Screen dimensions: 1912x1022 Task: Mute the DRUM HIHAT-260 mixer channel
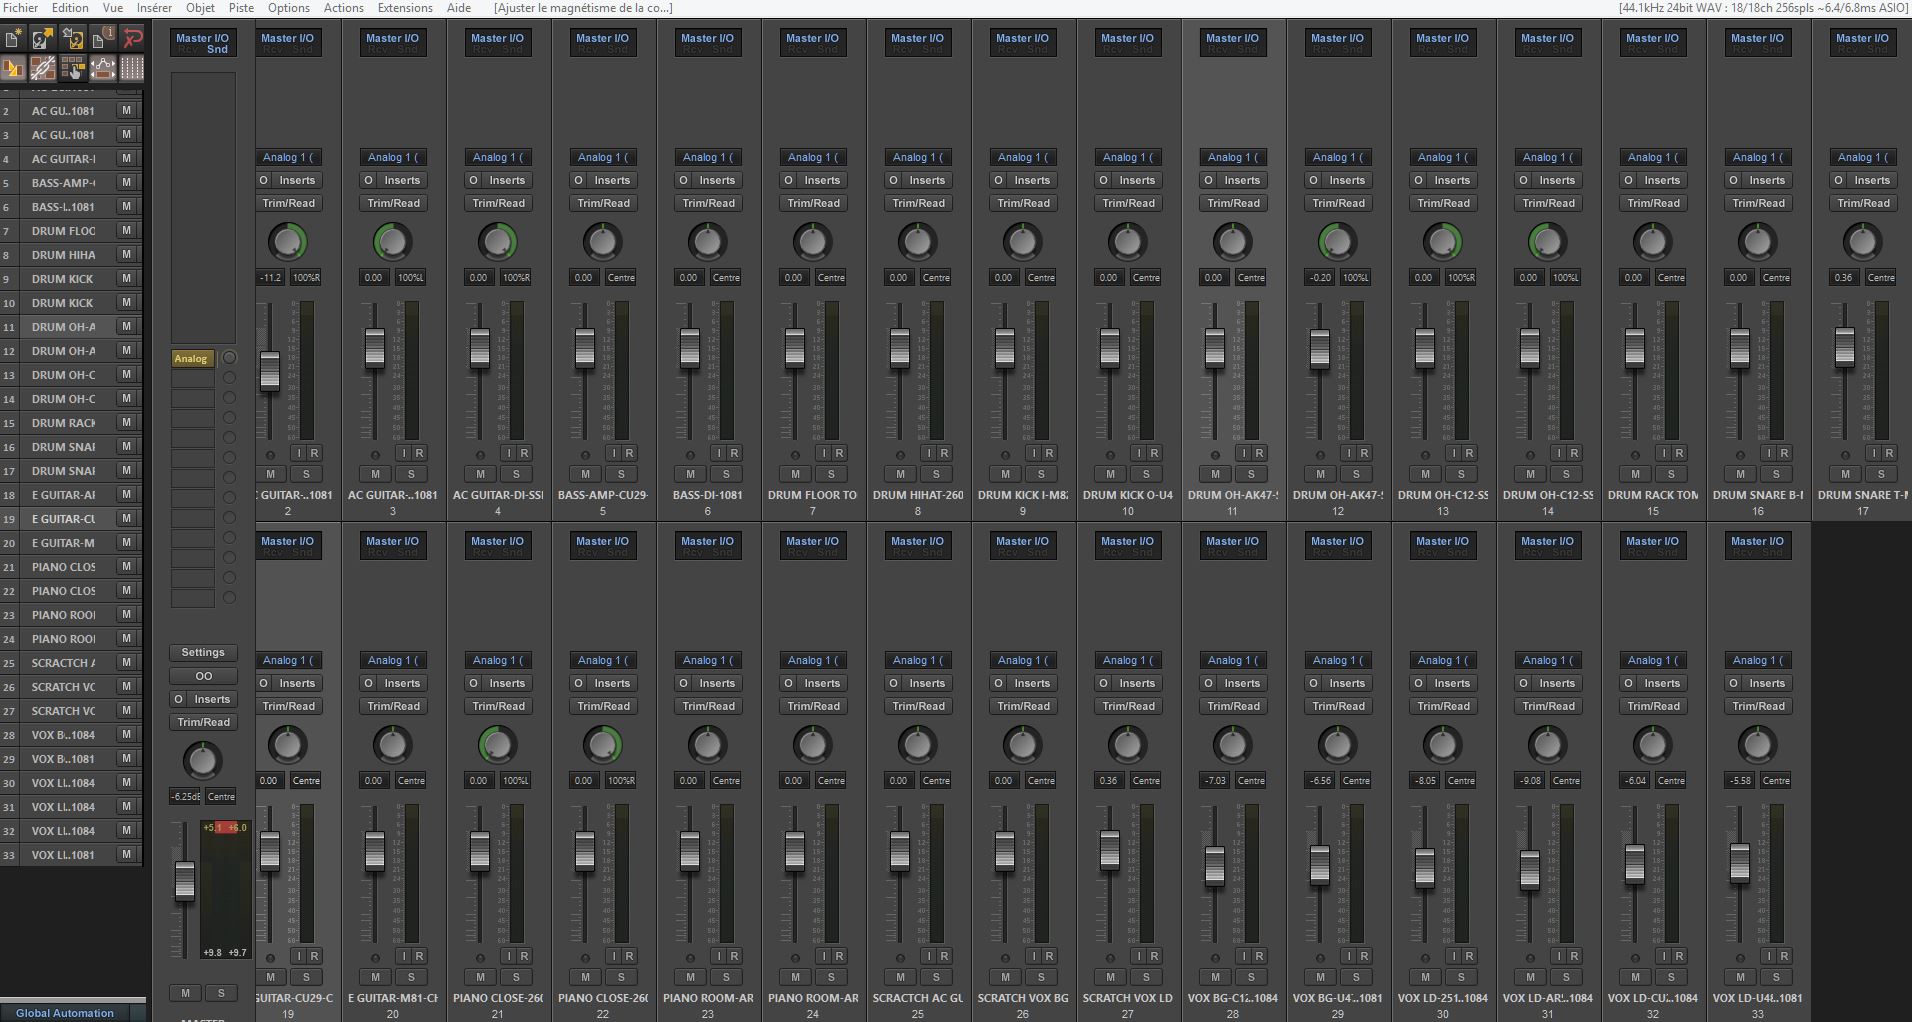900,474
